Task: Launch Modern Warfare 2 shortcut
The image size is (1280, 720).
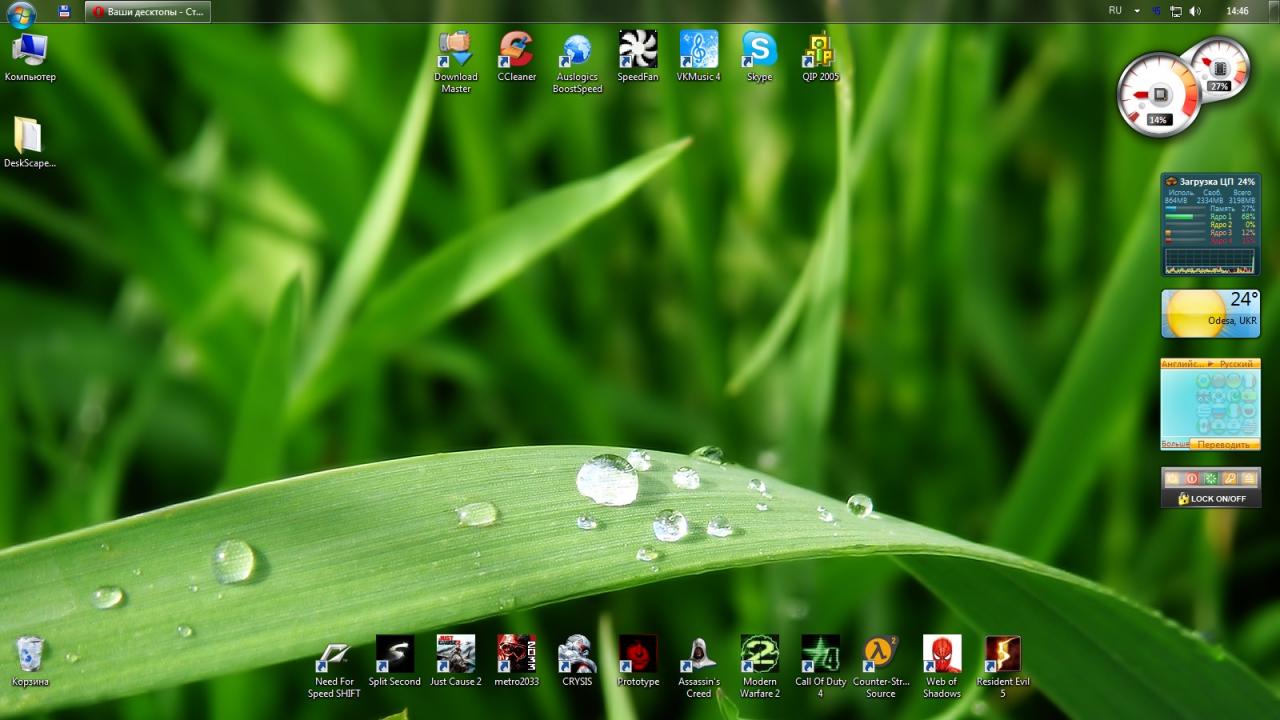Action: click(760, 667)
